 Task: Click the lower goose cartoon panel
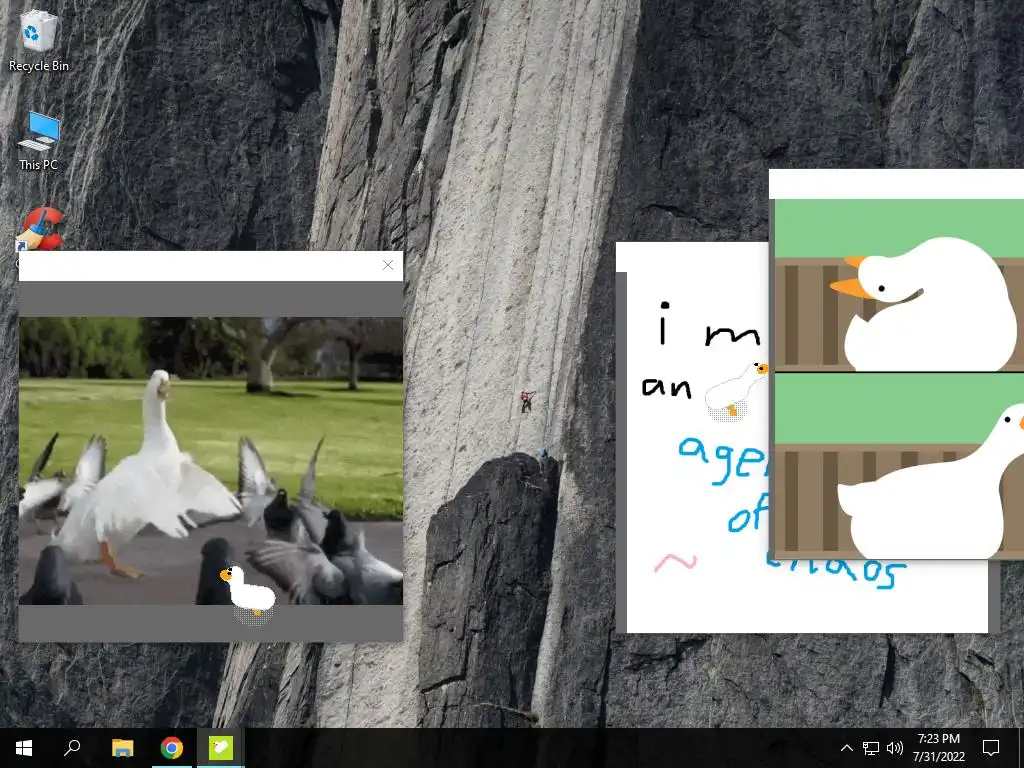[x=899, y=466]
